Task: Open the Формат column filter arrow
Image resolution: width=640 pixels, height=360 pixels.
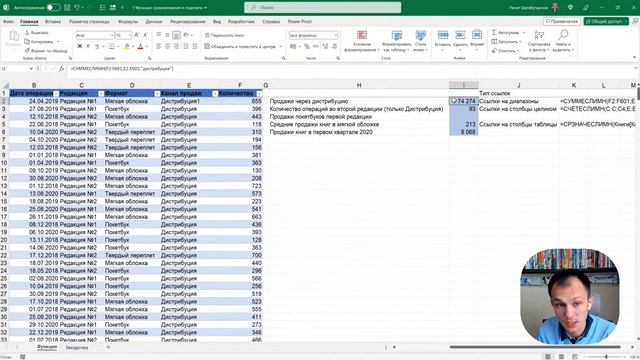Action: click(157, 93)
